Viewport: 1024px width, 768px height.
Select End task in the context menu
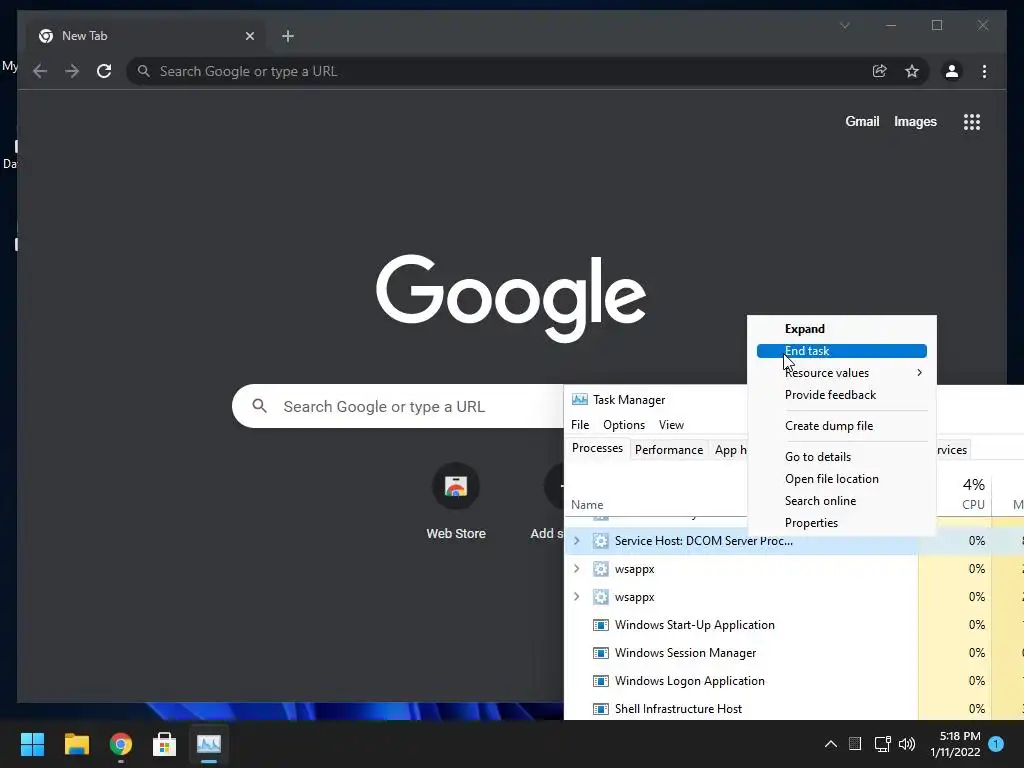(x=842, y=351)
